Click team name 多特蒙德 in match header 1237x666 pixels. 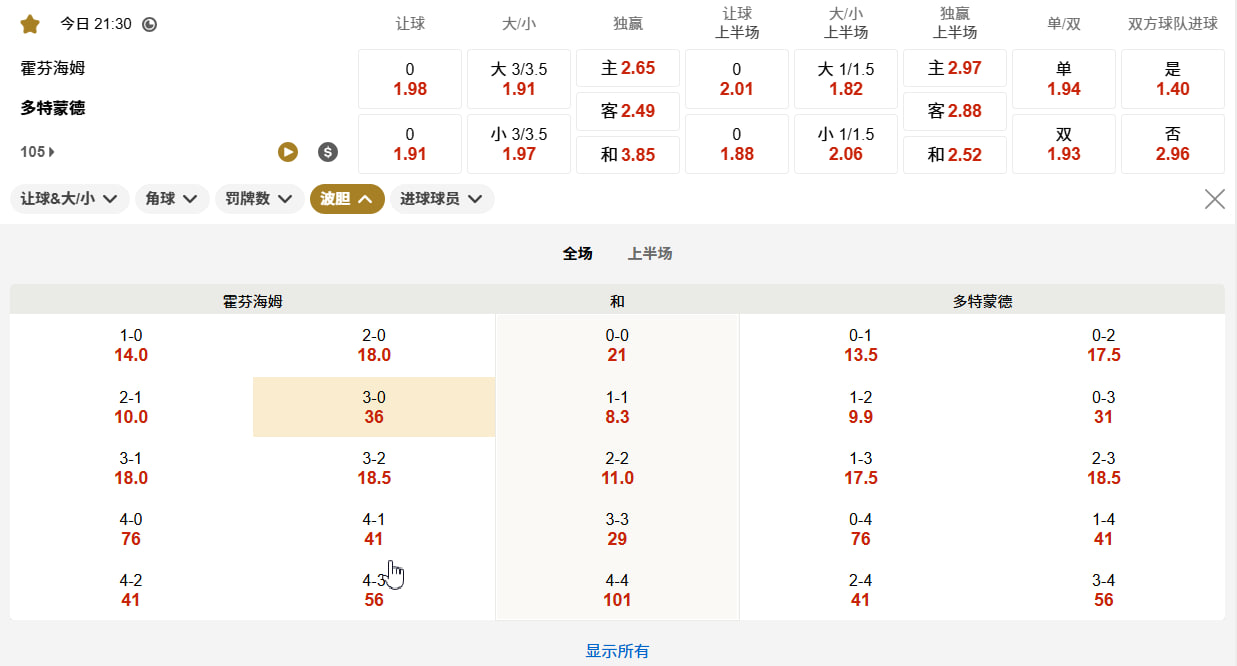point(53,108)
